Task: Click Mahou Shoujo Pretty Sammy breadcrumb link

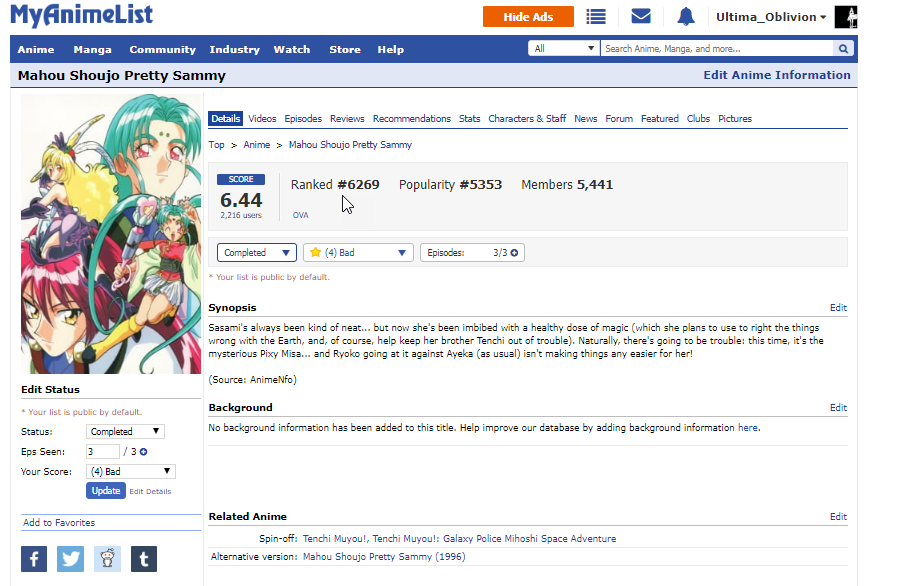Action: [x=350, y=144]
